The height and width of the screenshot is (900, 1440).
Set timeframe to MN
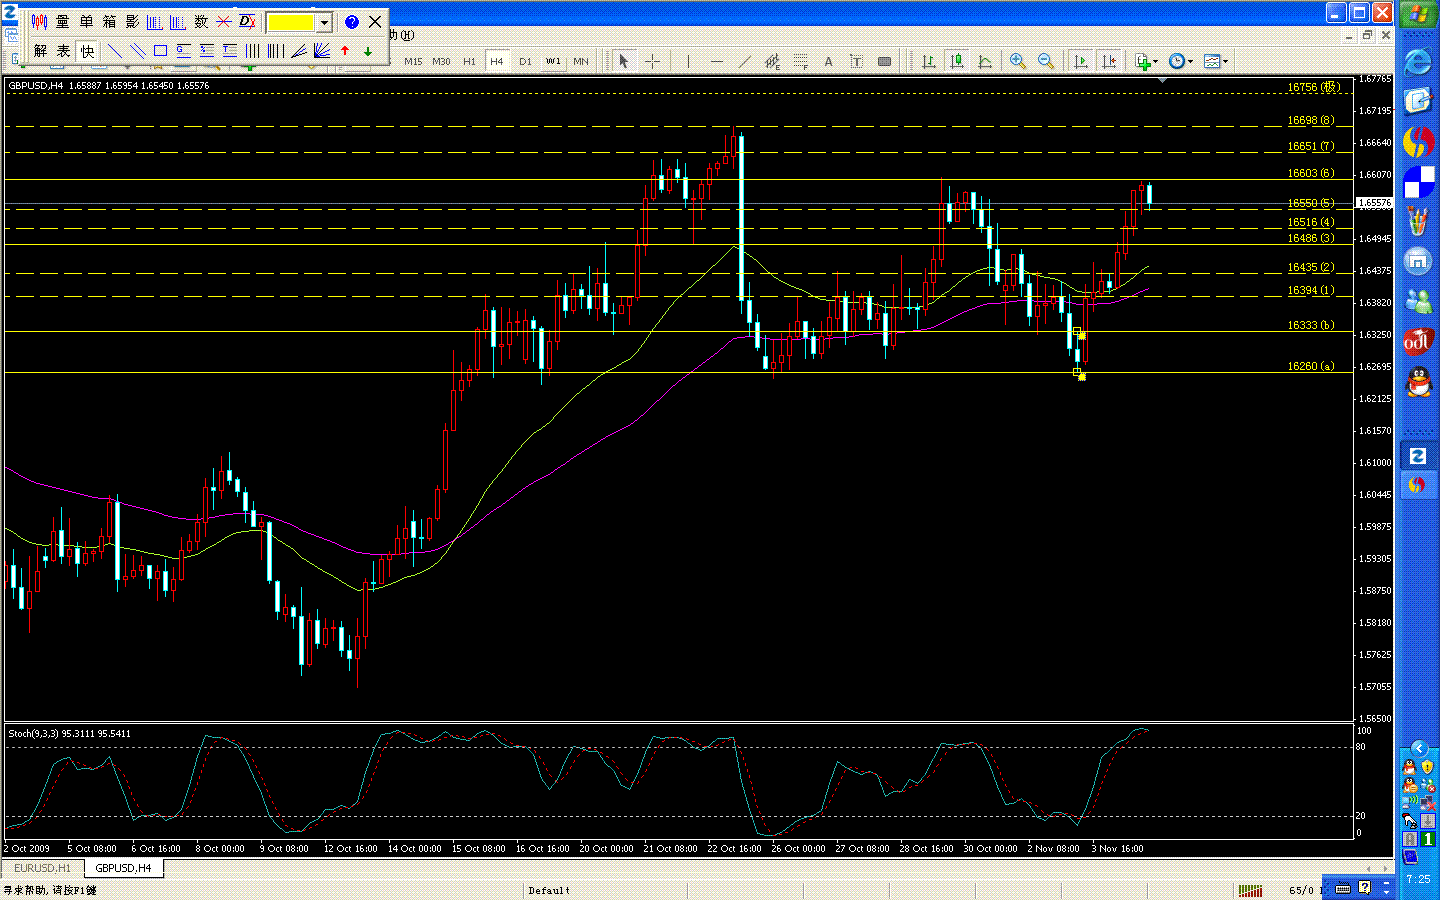(x=581, y=61)
